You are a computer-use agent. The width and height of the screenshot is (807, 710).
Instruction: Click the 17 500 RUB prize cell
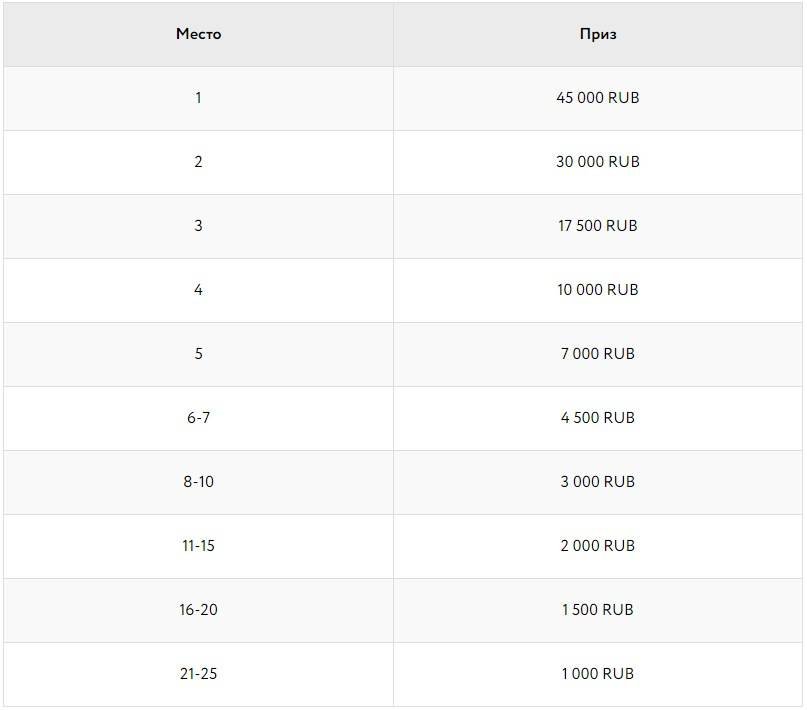pos(598,226)
